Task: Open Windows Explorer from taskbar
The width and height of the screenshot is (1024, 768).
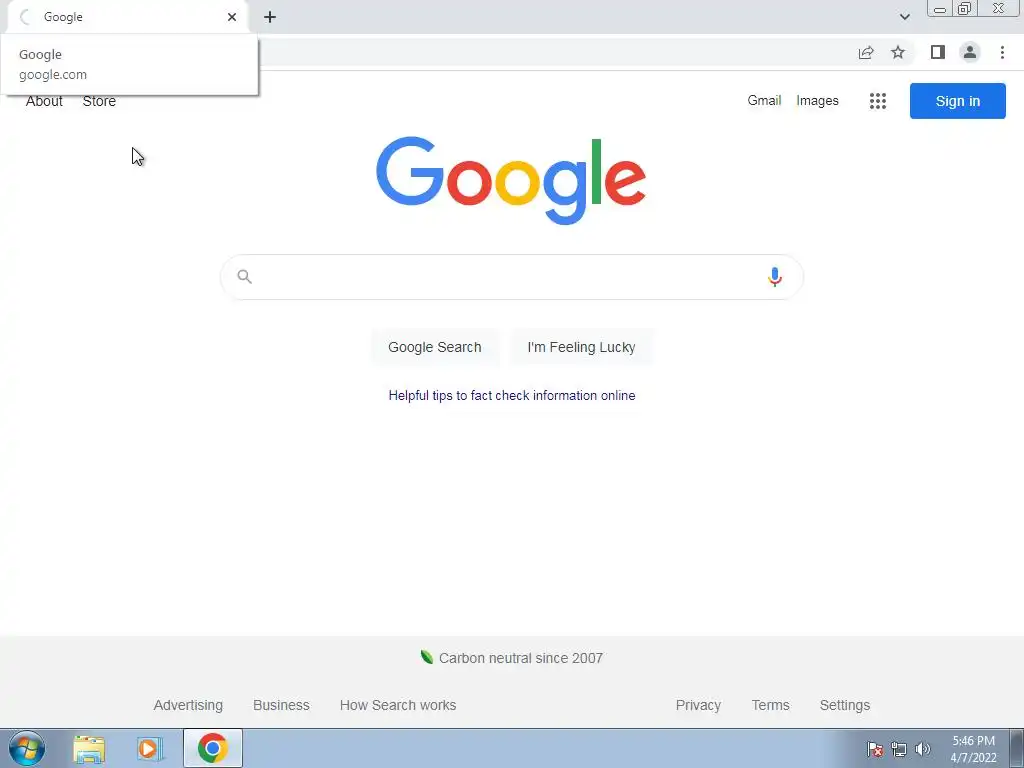Action: point(89,748)
